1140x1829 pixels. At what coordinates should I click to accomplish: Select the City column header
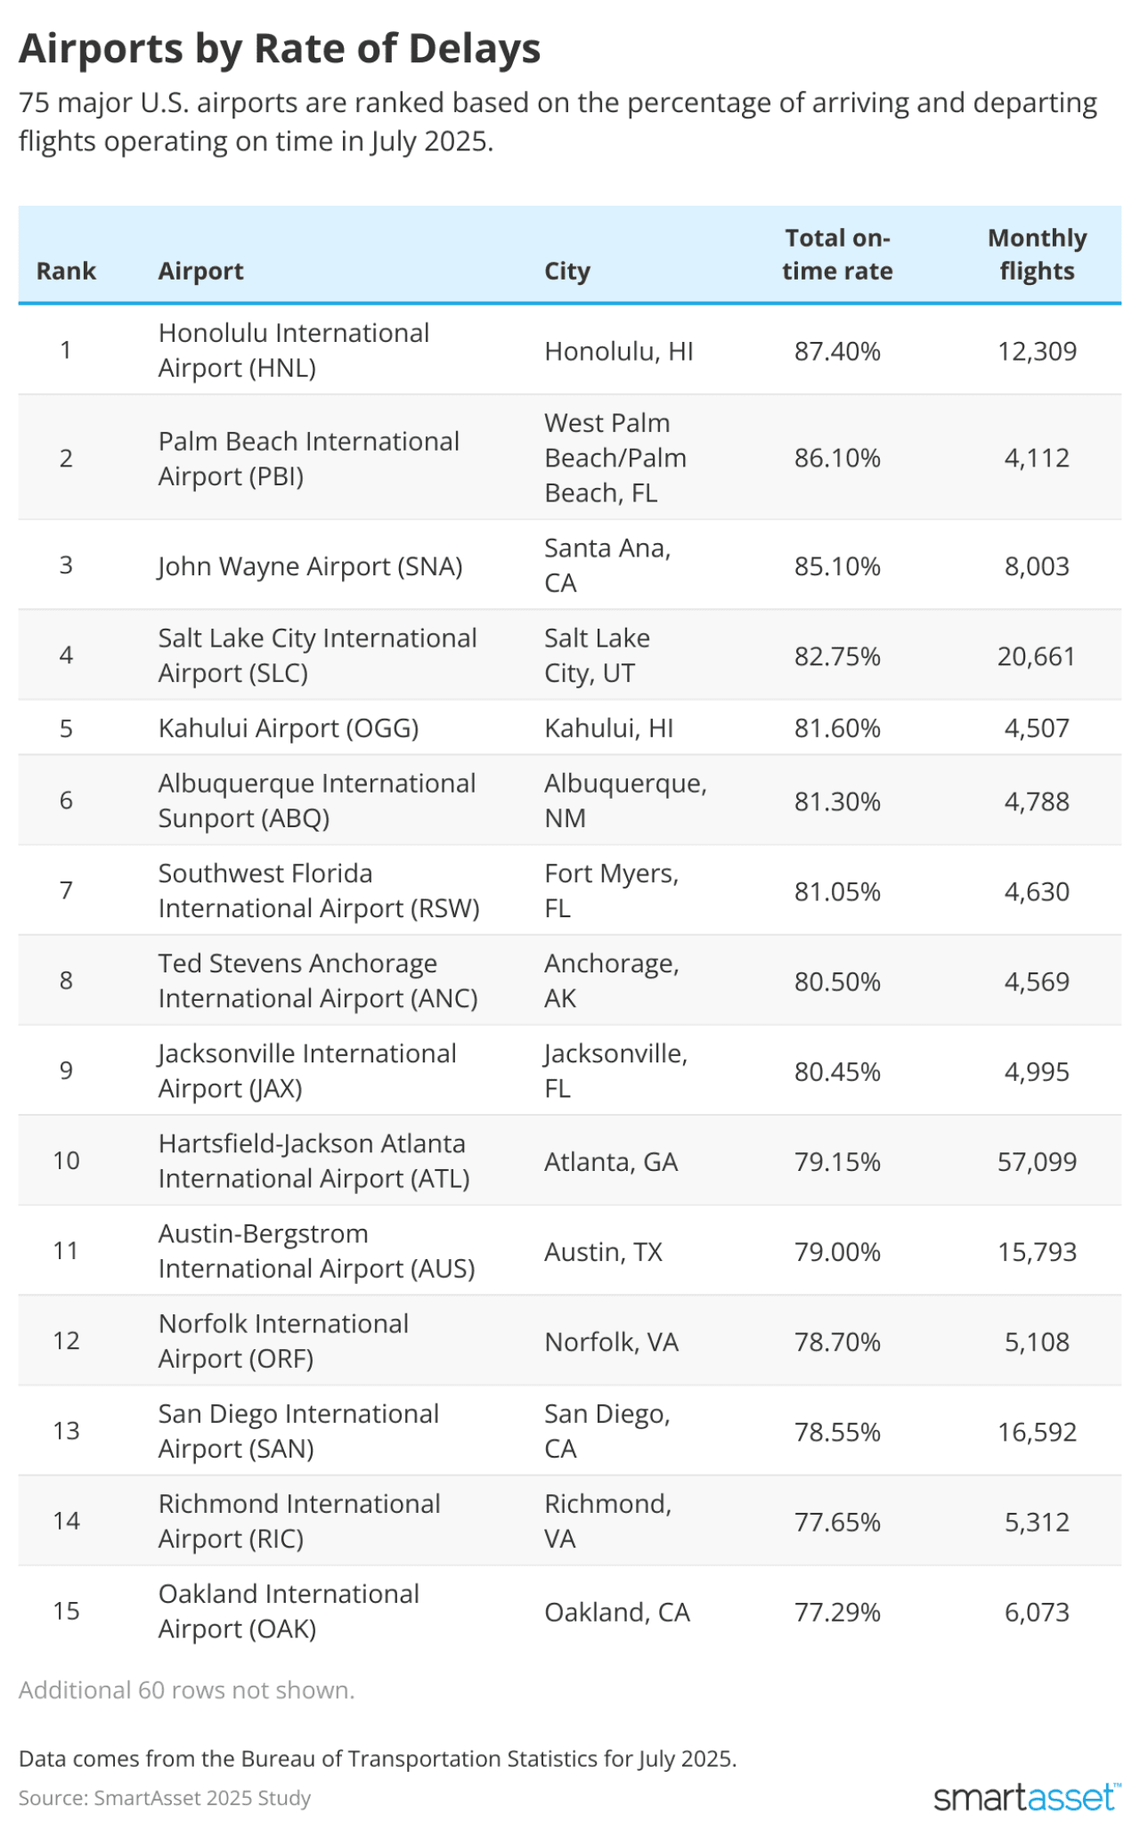pos(567,271)
